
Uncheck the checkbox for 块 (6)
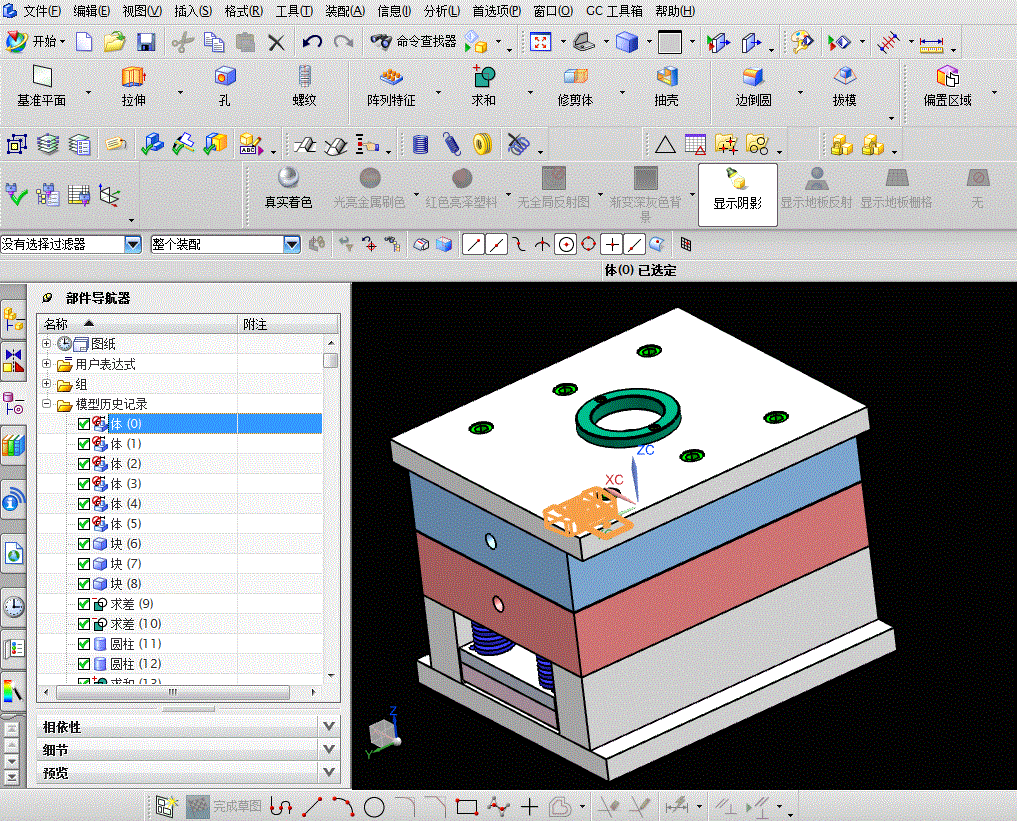coord(84,544)
